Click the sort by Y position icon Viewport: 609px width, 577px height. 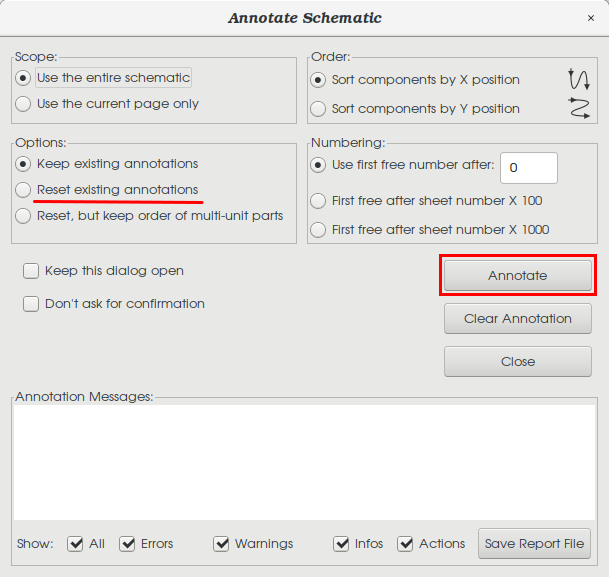(578, 108)
